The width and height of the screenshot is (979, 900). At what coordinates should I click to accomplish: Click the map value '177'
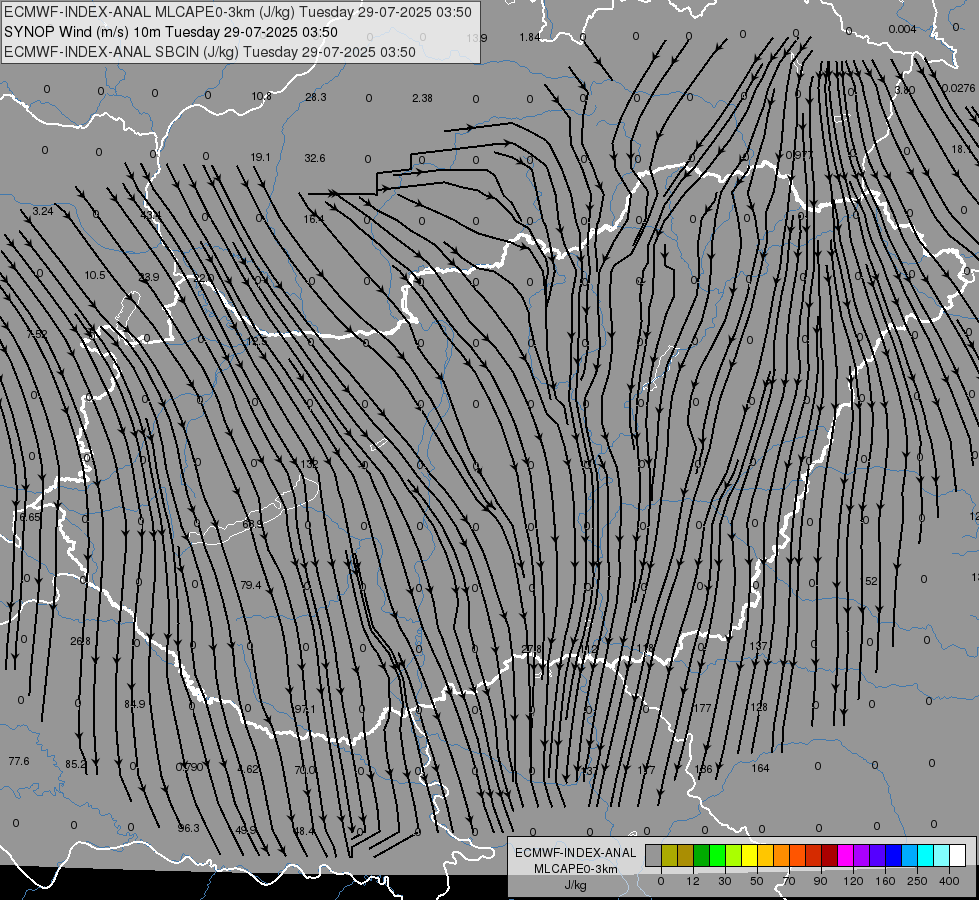[x=702, y=708]
